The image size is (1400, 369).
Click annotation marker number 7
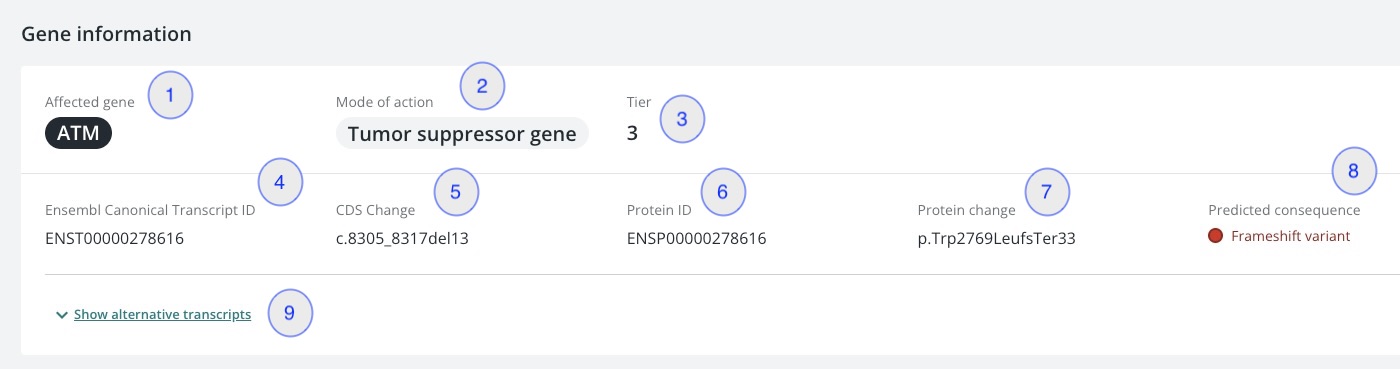(1047, 190)
